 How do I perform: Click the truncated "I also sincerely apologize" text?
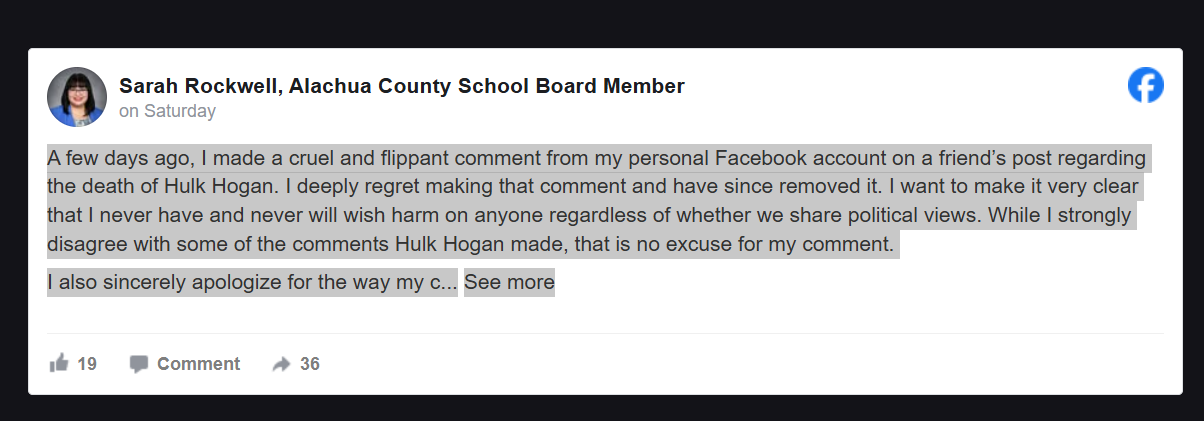[250, 282]
